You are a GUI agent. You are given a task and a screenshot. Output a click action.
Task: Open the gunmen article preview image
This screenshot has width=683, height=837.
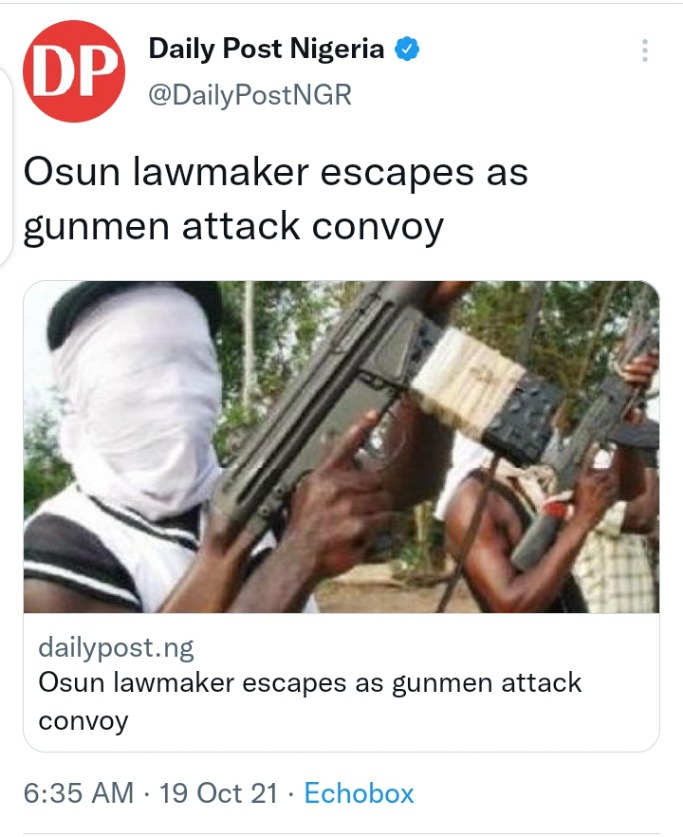click(342, 447)
